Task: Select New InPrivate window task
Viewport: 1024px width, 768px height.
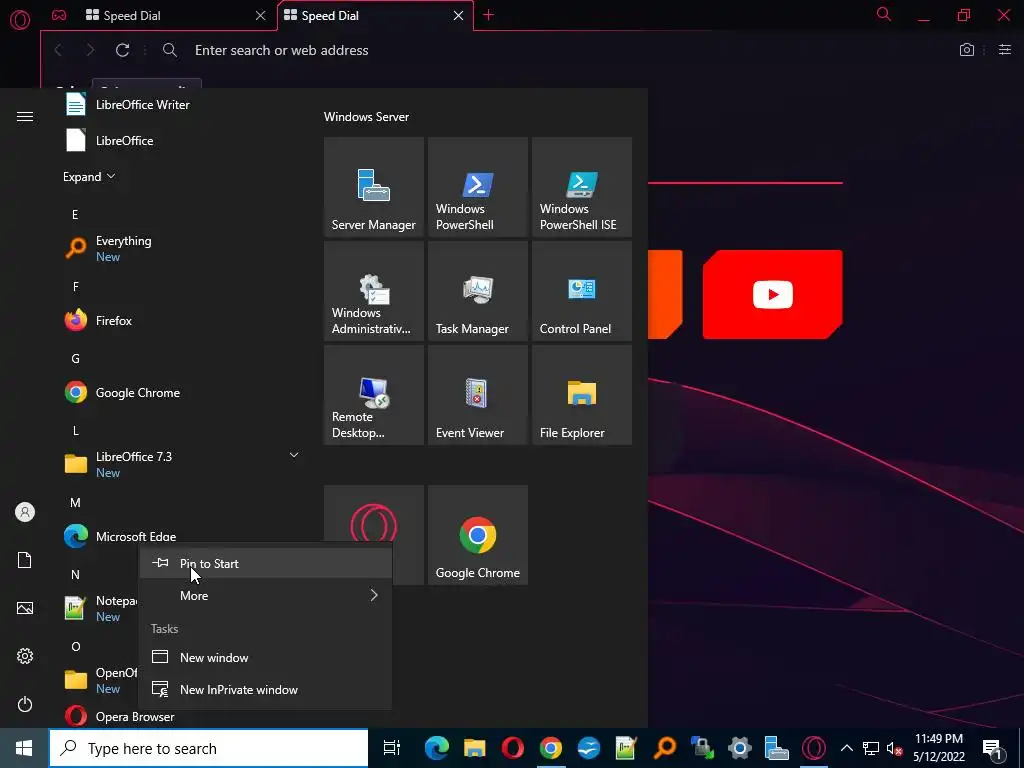Action: pos(266,690)
